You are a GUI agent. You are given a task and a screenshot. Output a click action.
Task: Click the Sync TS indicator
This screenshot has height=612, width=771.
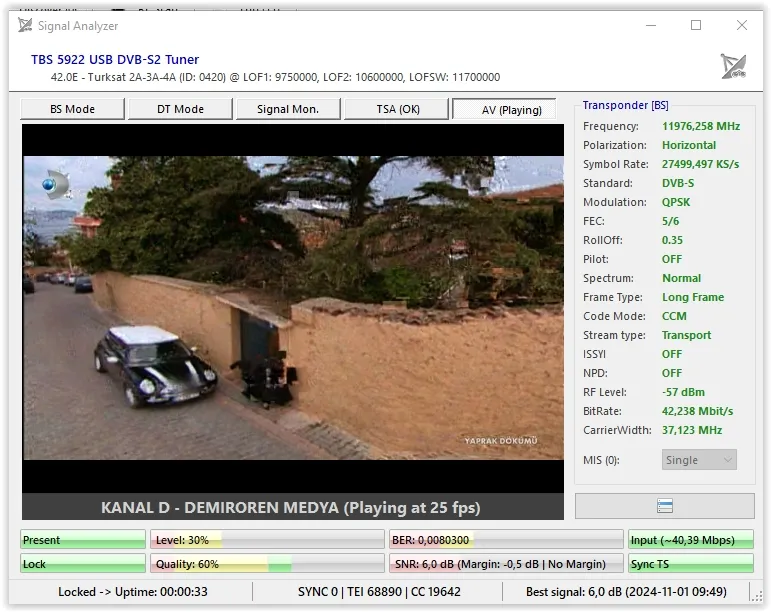coord(690,564)
